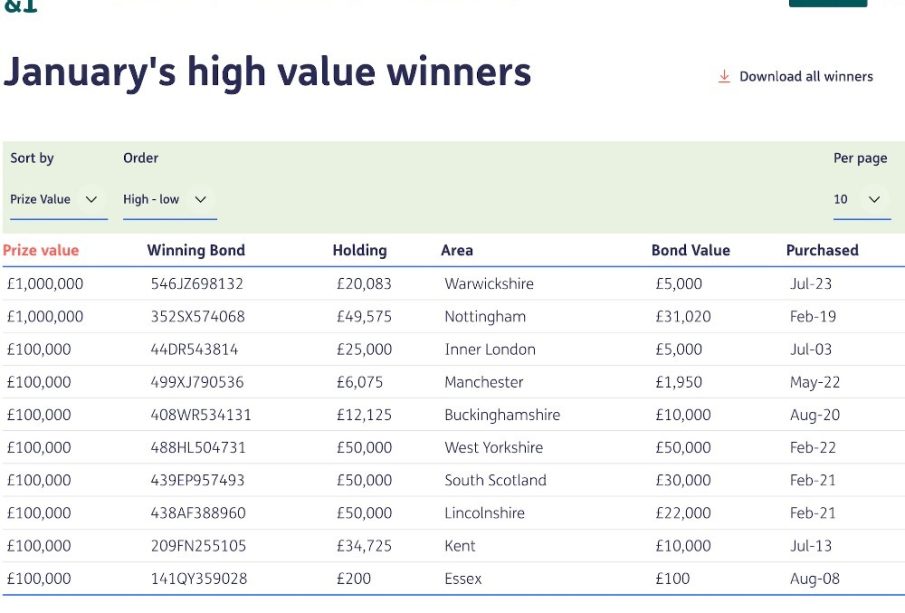905x613 pixels.
Task: Click the Bond Value column header
Action: coord(690,251)
